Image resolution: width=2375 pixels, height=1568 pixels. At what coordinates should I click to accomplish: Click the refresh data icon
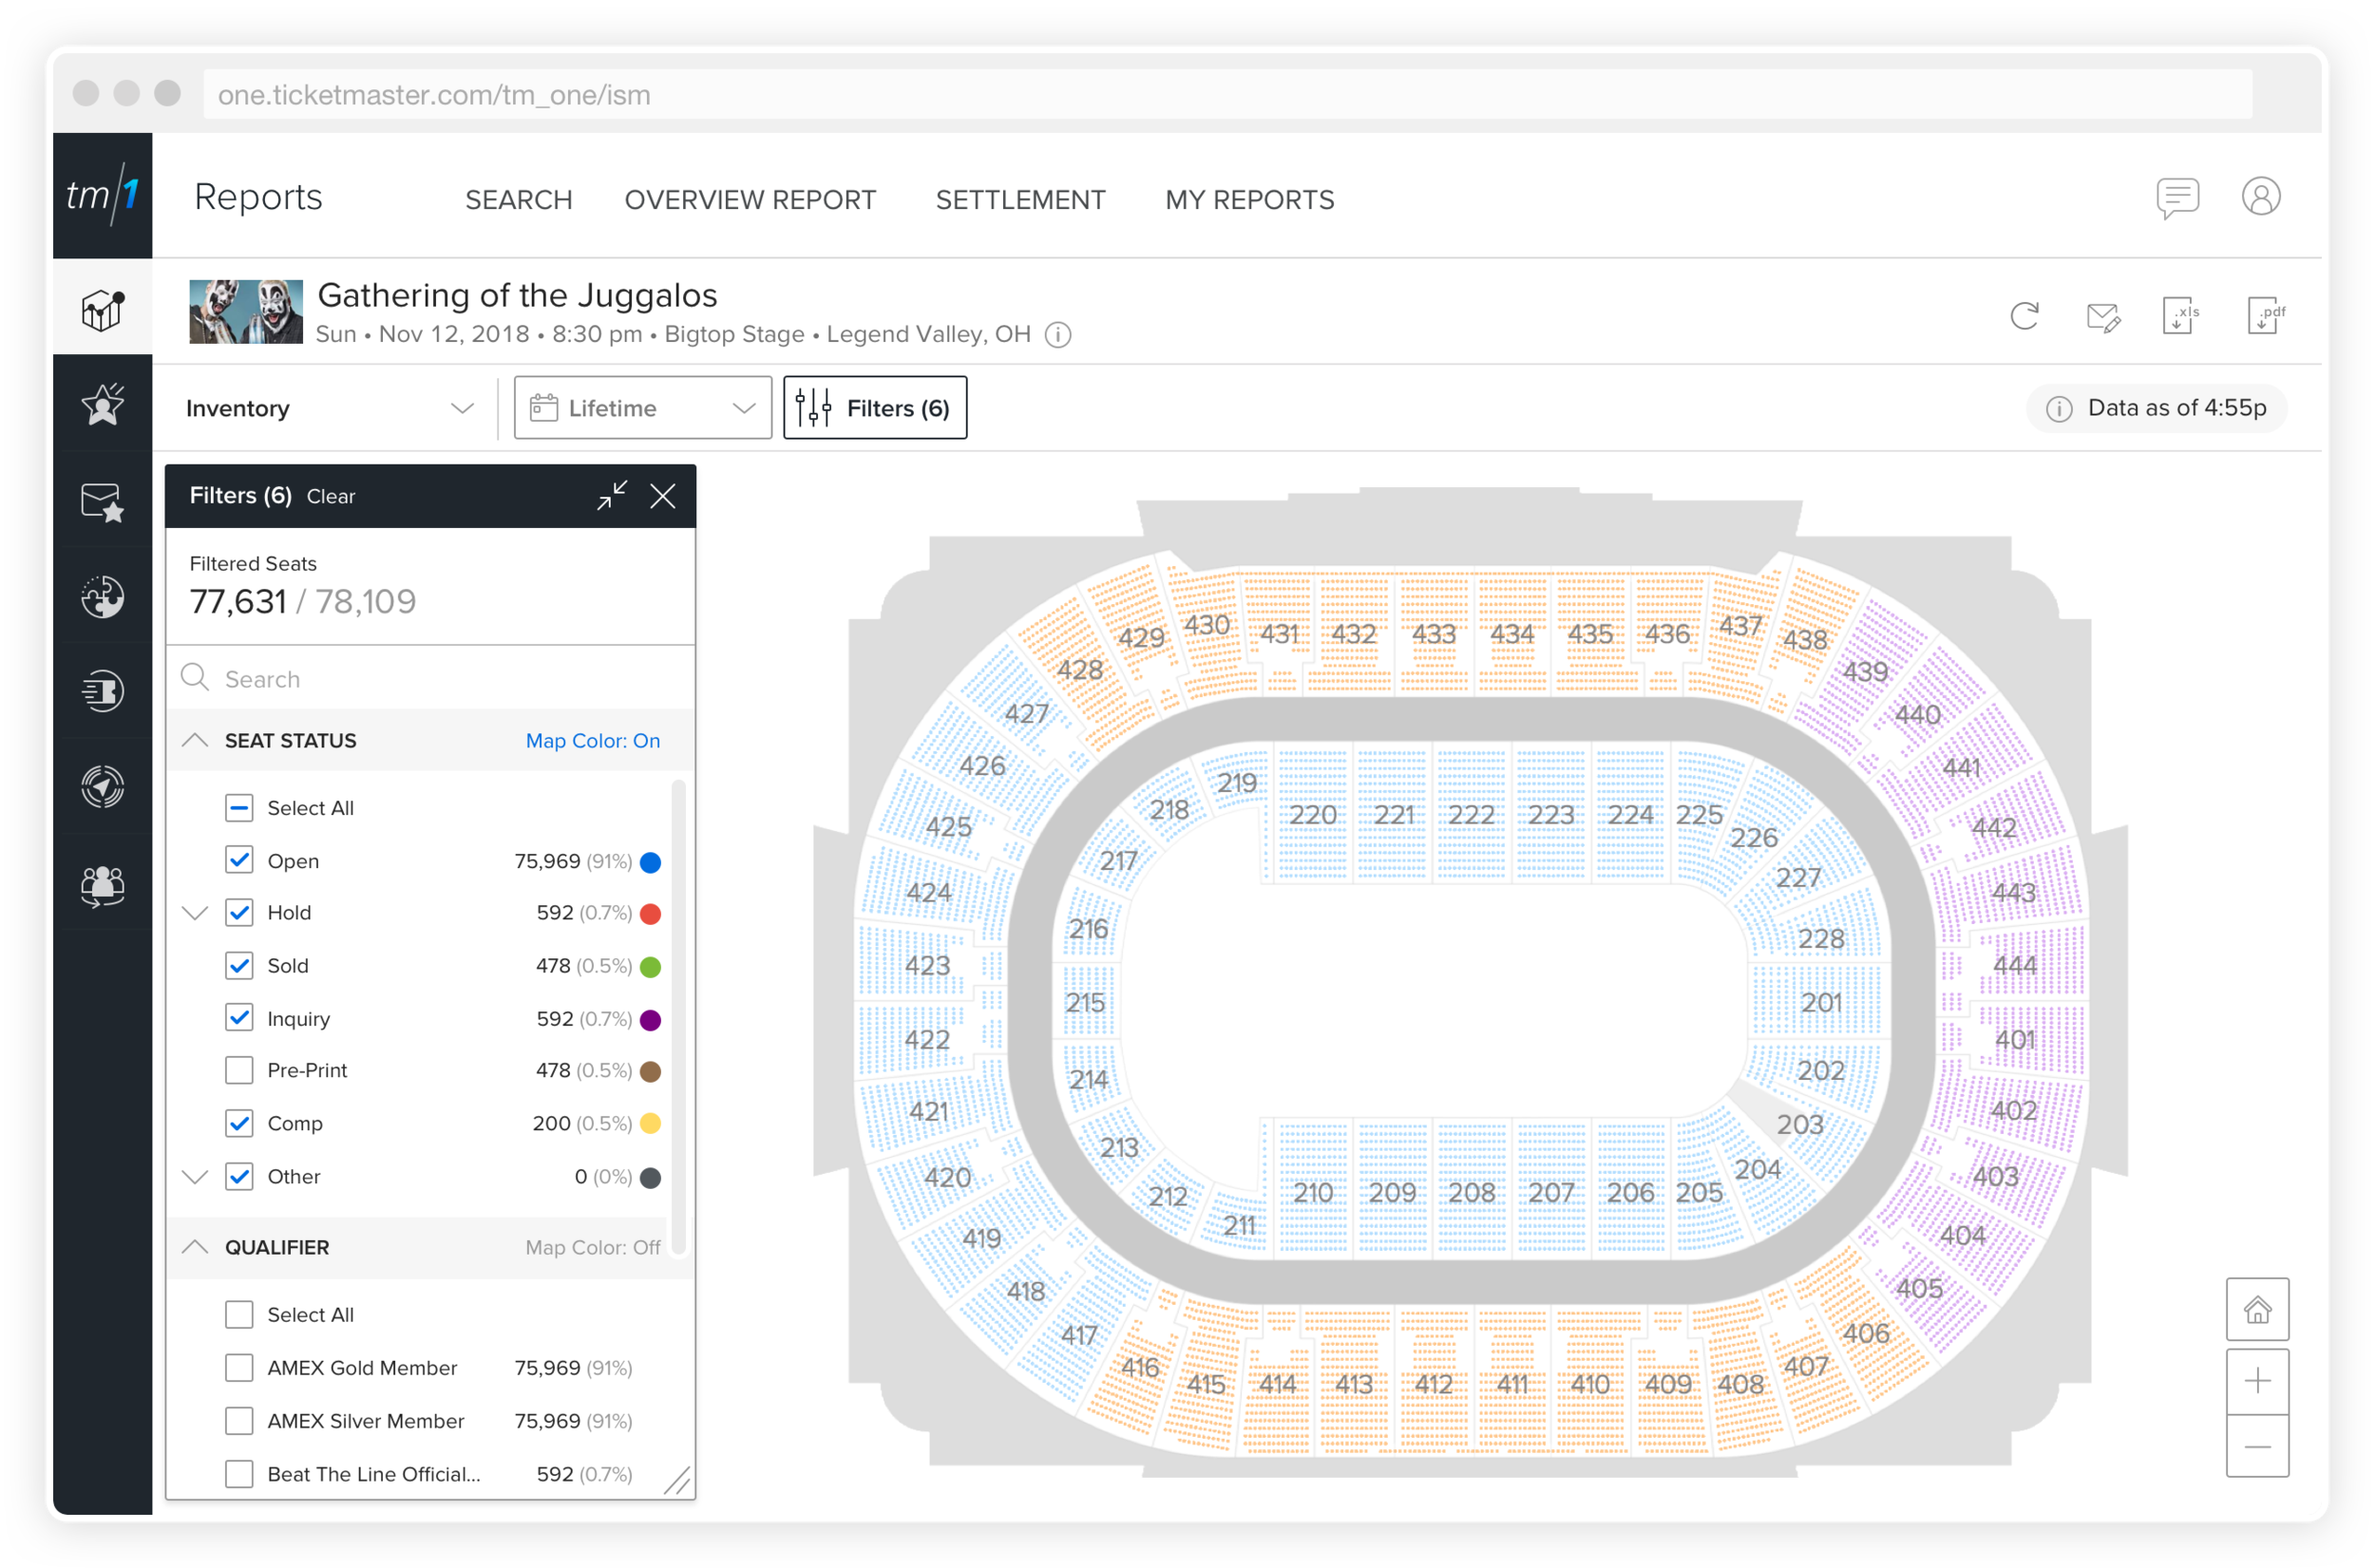tap(2024, 316)
